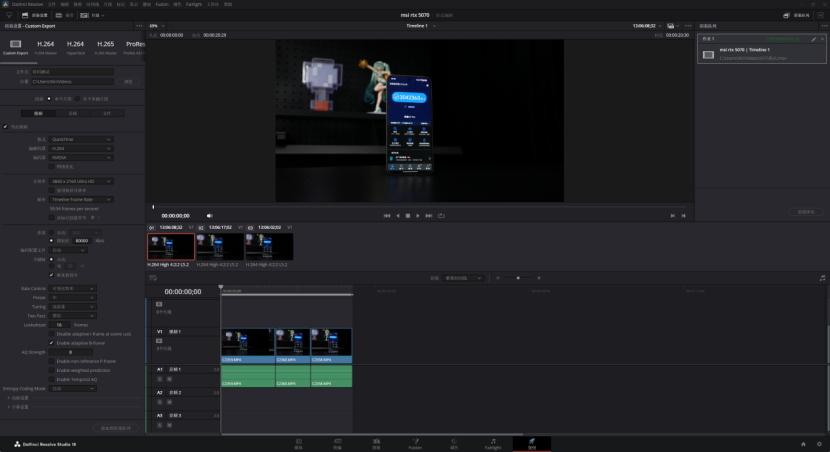Open the QuickTime format dropdown
This screenshot has width=830, height=452.
(81, 139)
